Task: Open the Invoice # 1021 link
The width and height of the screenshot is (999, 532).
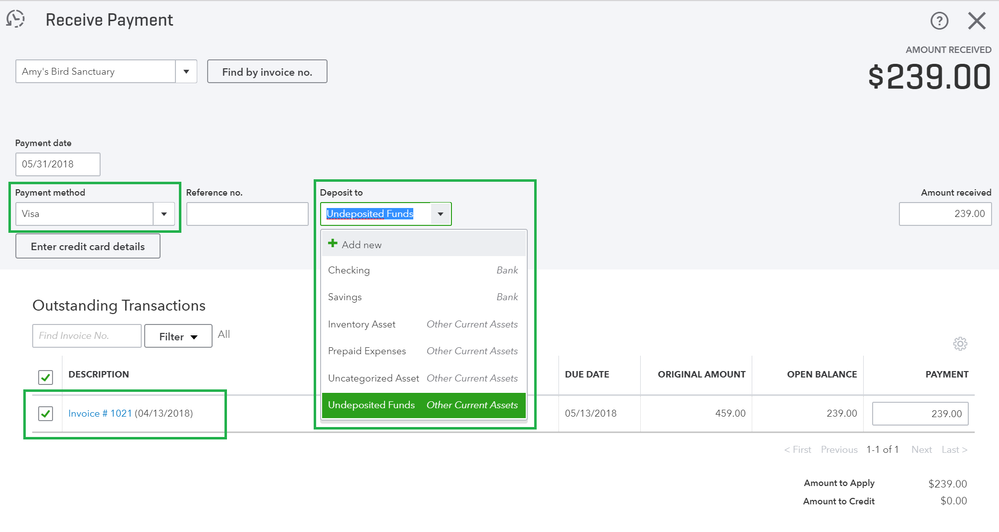Action: point(100,413)
